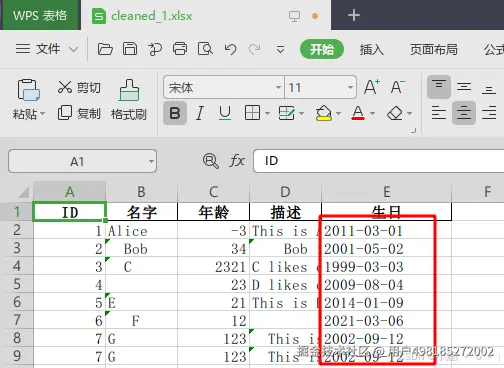Image resolution: width=504 pixels, height=368 pixels.
Task: Expand the borders dropdown arrow
Action: pos(267,113)
